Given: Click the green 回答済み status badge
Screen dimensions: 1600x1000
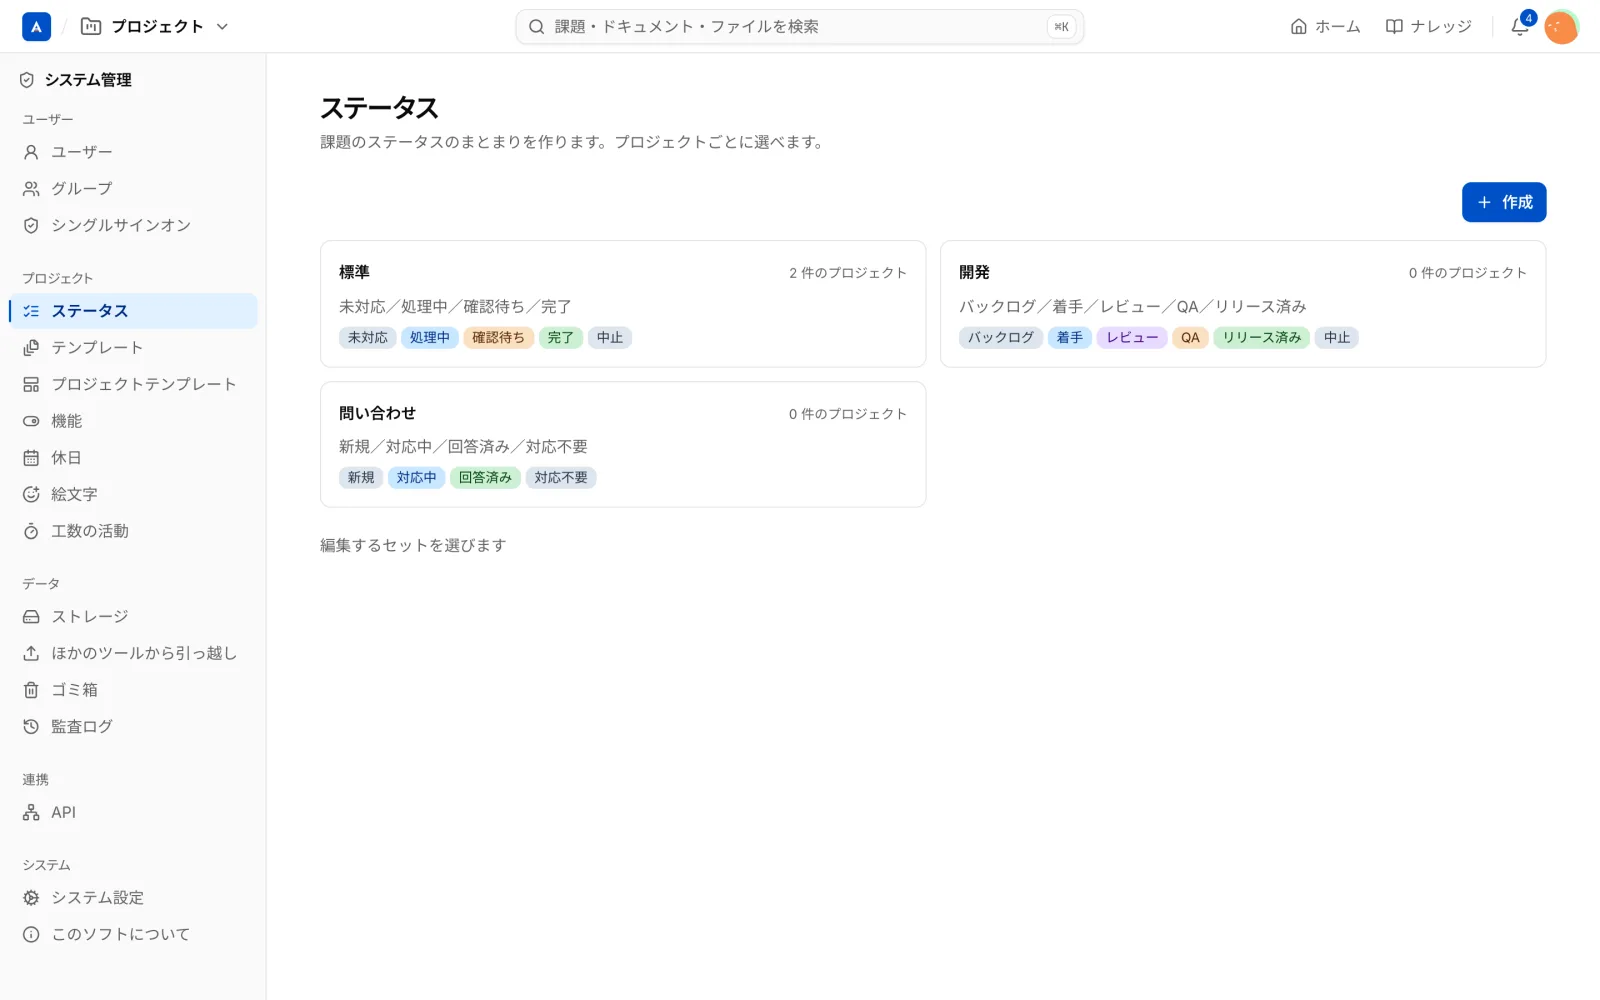Looking at the screenshot, I should click(x=485, y=478).
